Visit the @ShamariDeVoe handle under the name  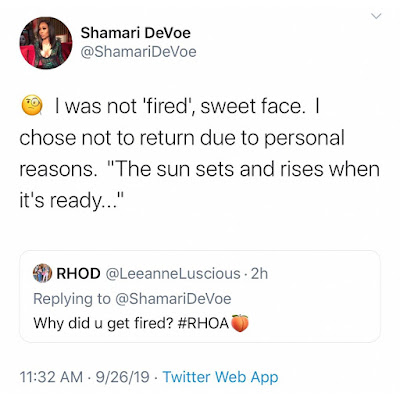tap(138, 52)
